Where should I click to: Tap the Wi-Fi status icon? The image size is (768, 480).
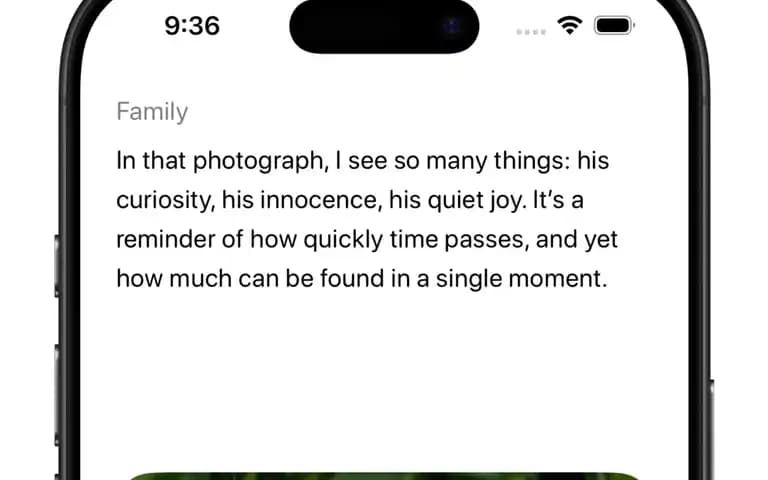570,25
